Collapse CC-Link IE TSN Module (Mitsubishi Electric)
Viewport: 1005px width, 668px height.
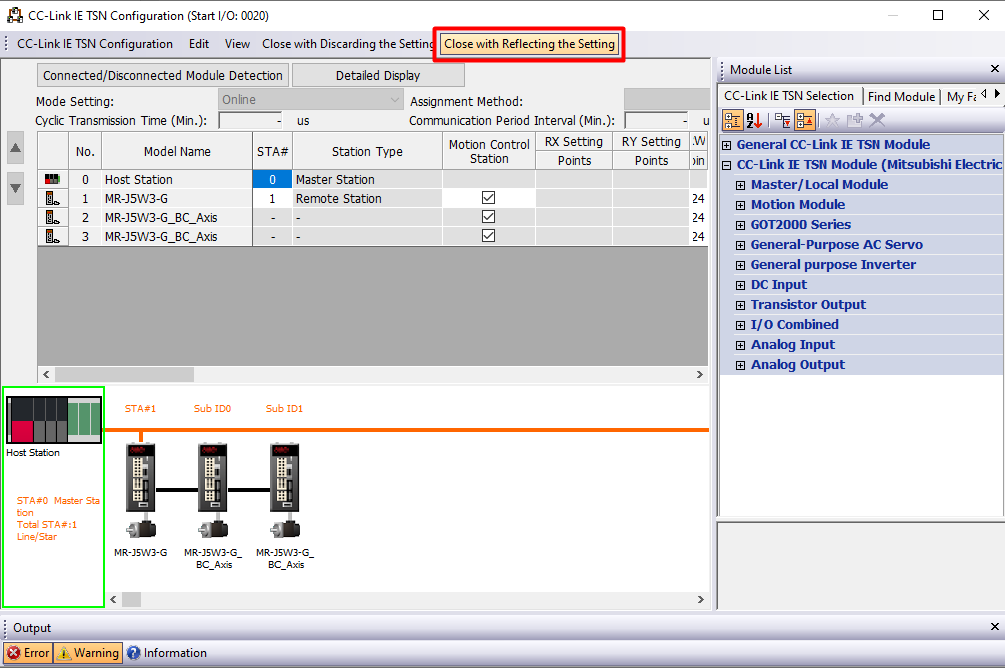(x=726, y=165)
